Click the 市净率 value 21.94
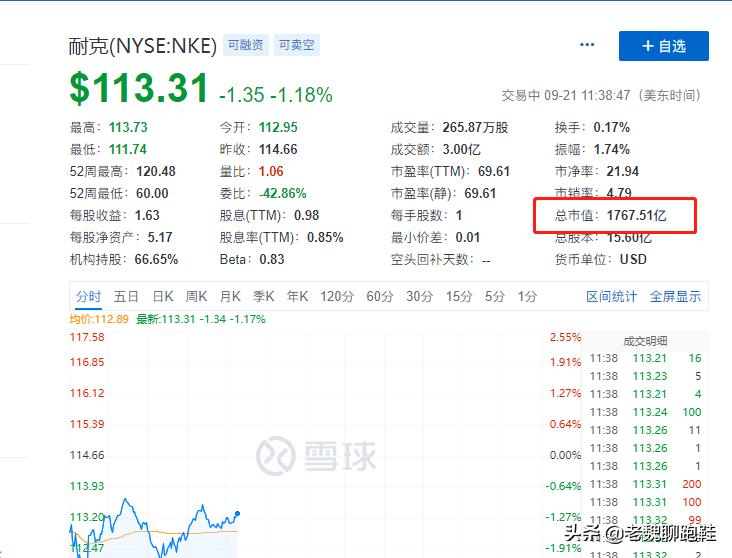The image size is (732, 558). [623, 171]
